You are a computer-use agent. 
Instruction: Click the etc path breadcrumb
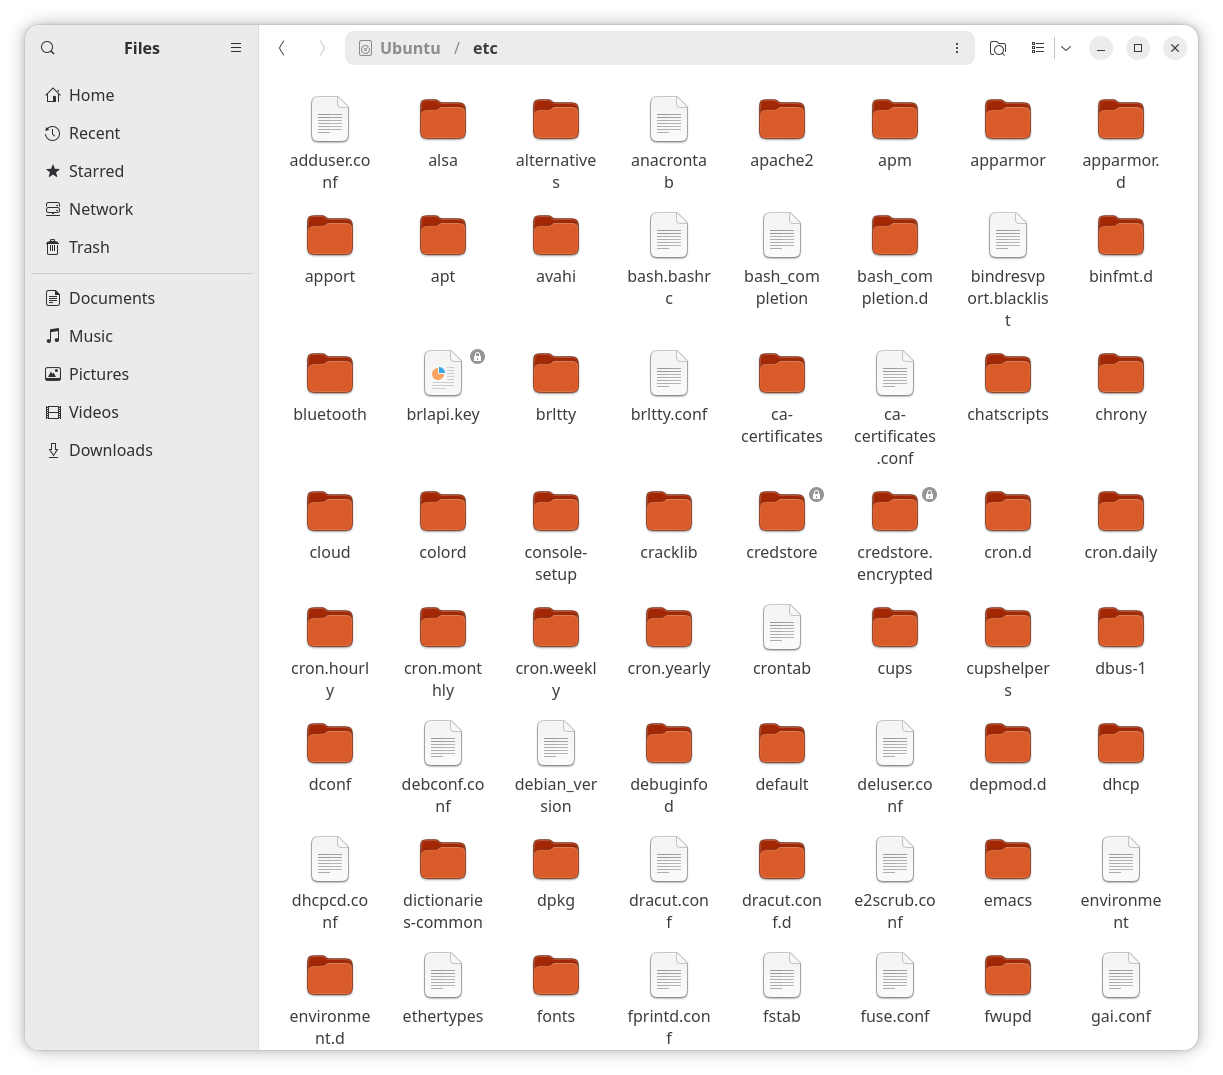[x=485, y=48]
